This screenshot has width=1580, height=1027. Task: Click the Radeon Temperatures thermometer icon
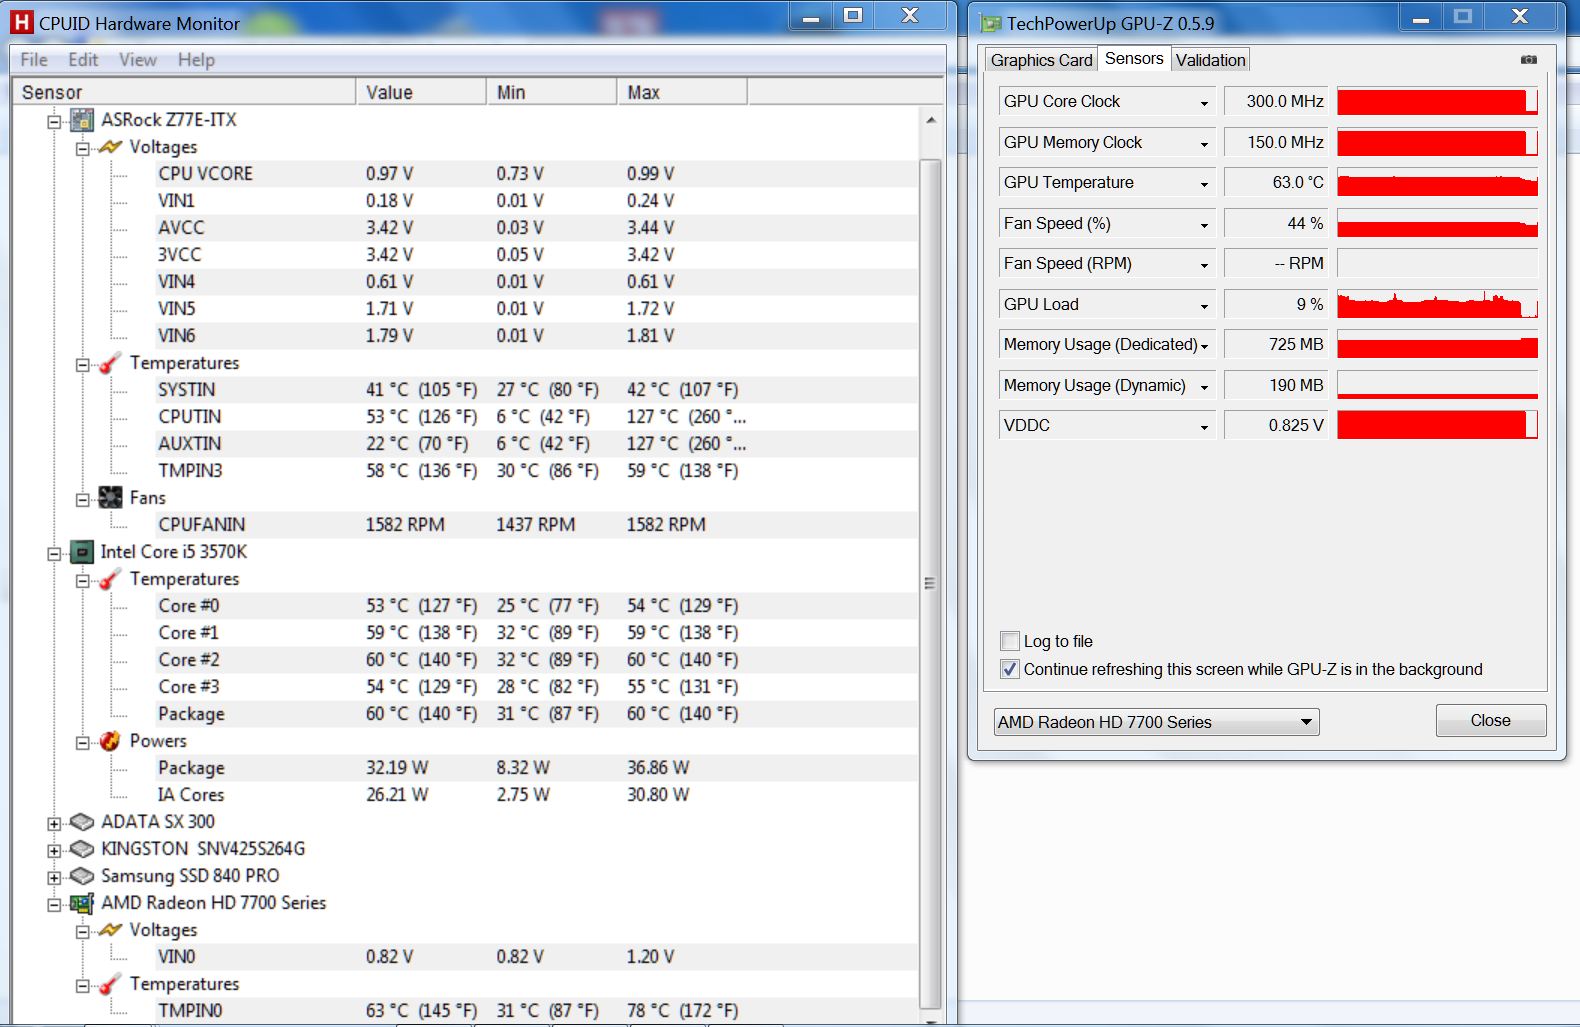[110, 984]
